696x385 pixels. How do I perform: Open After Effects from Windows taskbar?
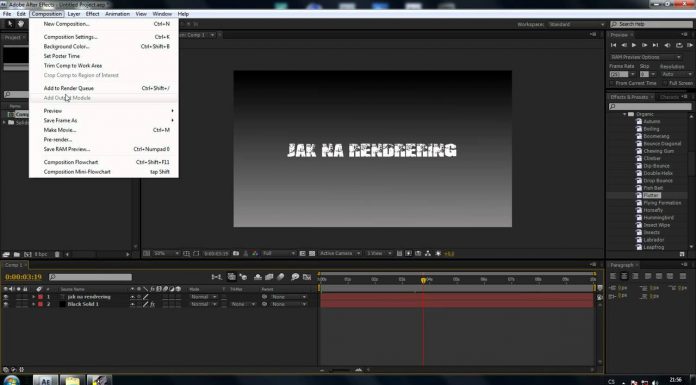click(x=46, y=381)
